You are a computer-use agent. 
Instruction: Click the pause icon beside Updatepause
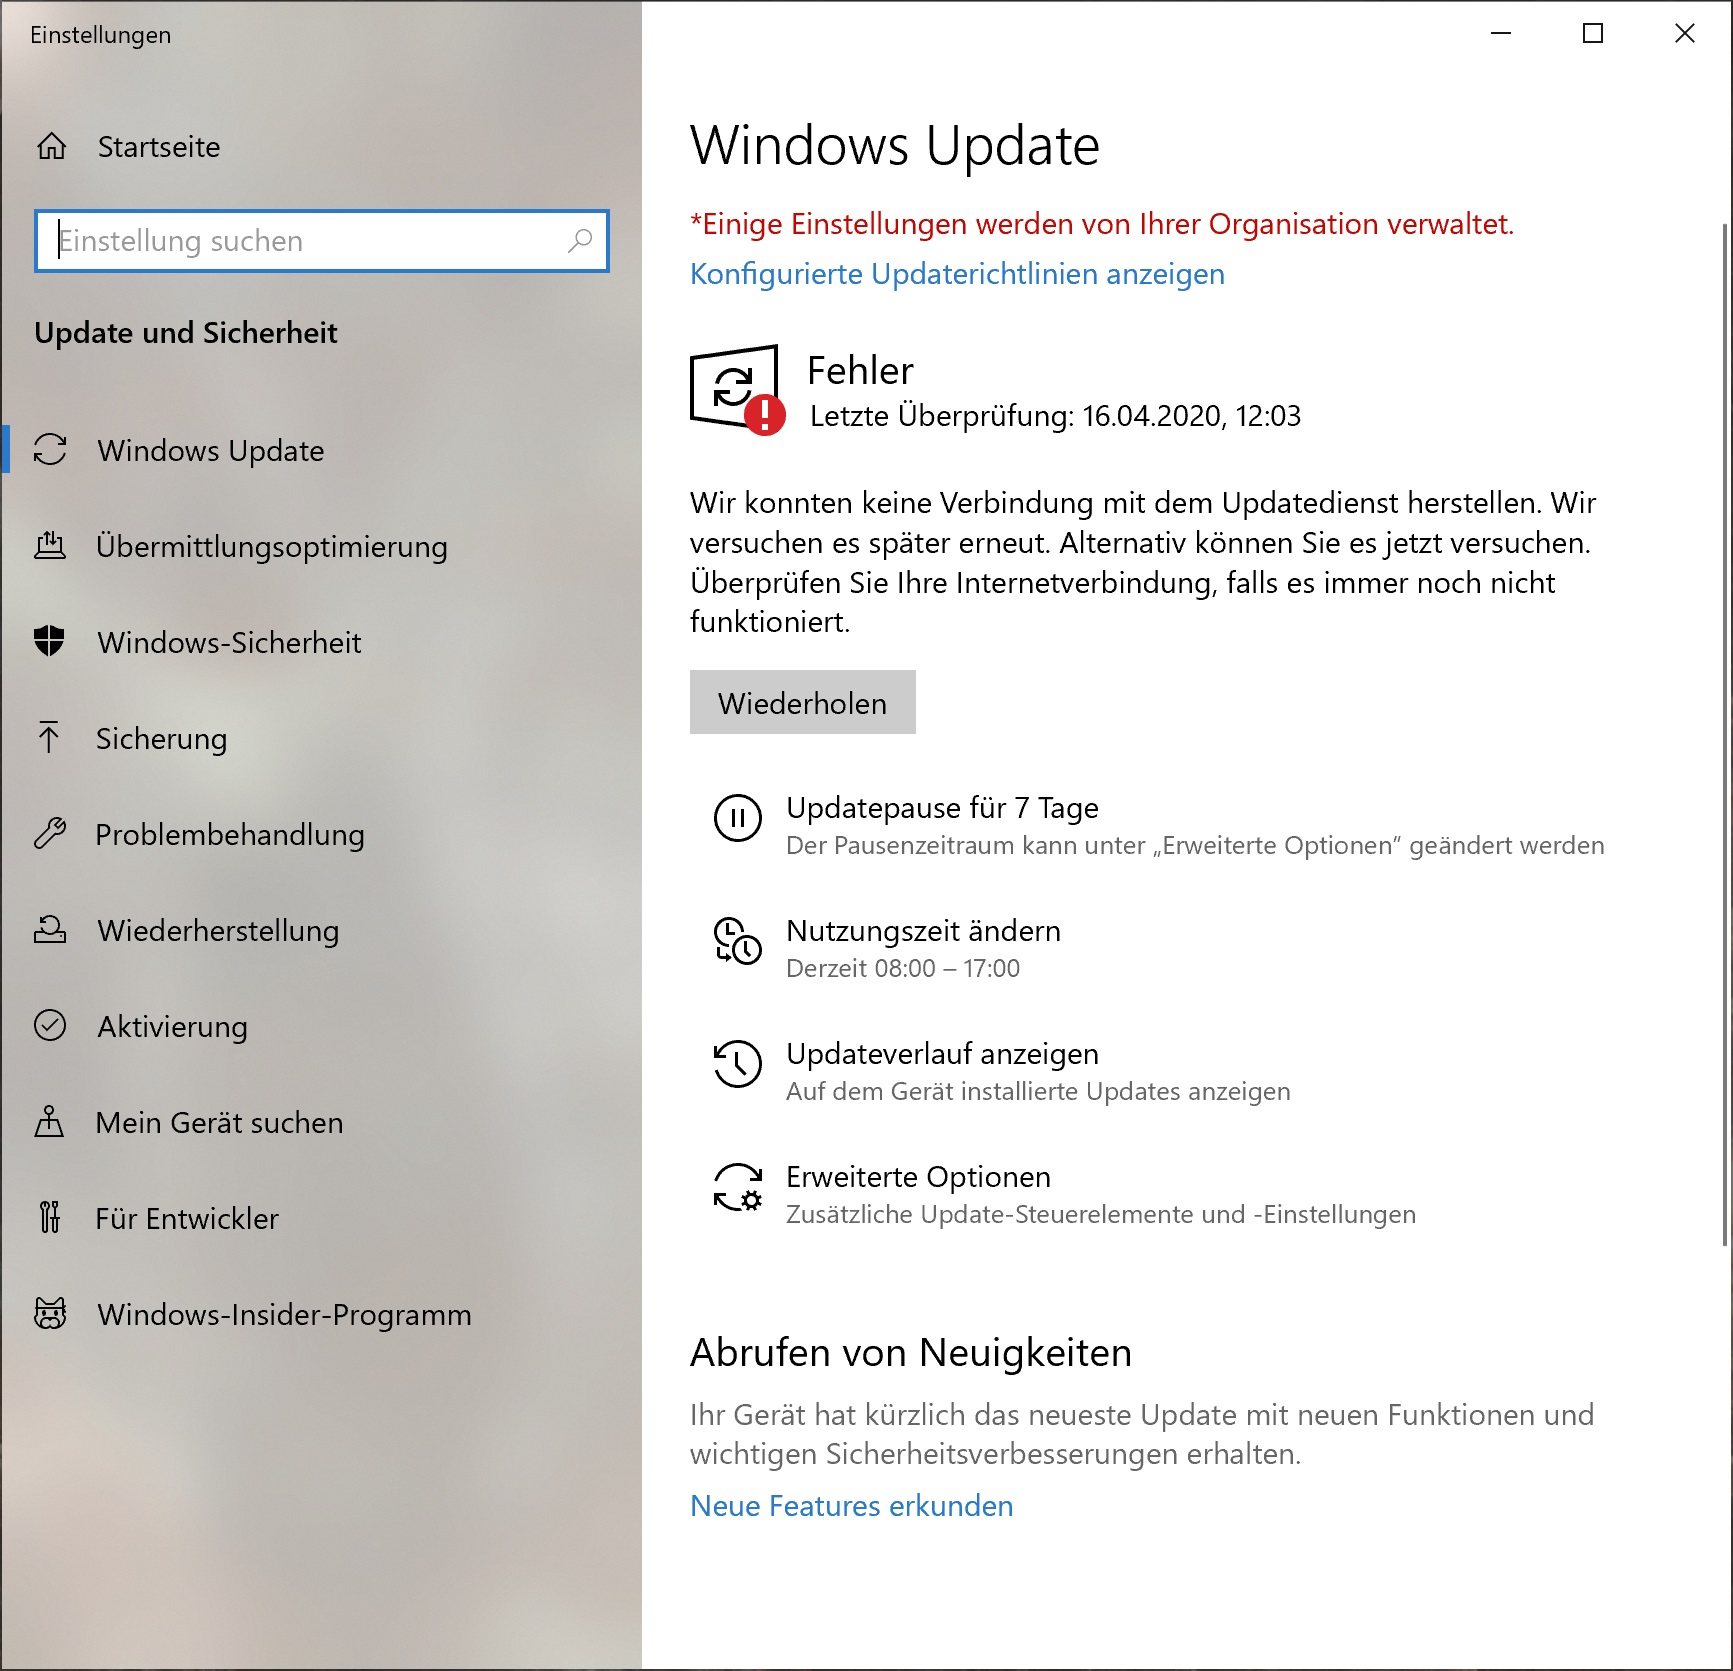tap(738, 818)
